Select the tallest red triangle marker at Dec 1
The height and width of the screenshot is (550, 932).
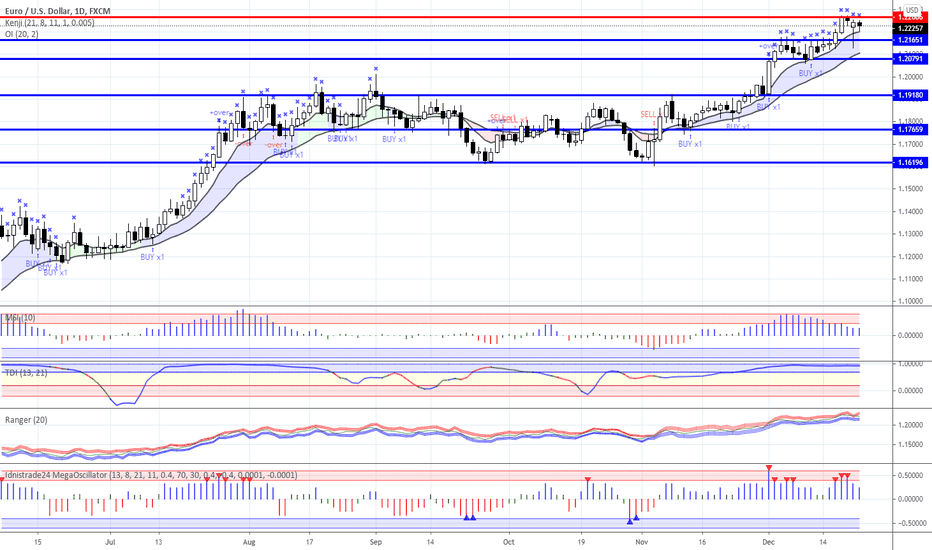tap(769, 468)
